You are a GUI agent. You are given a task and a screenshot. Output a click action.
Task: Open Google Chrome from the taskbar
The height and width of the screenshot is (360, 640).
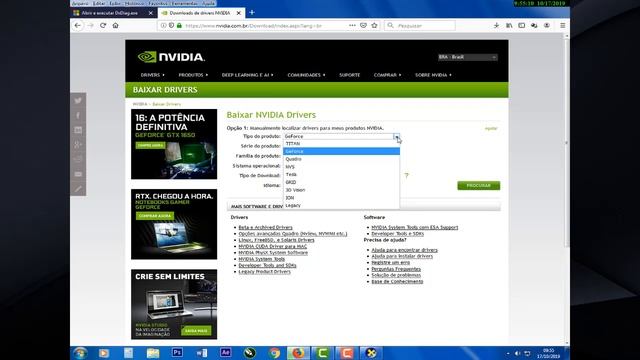[x=274, y=353]
